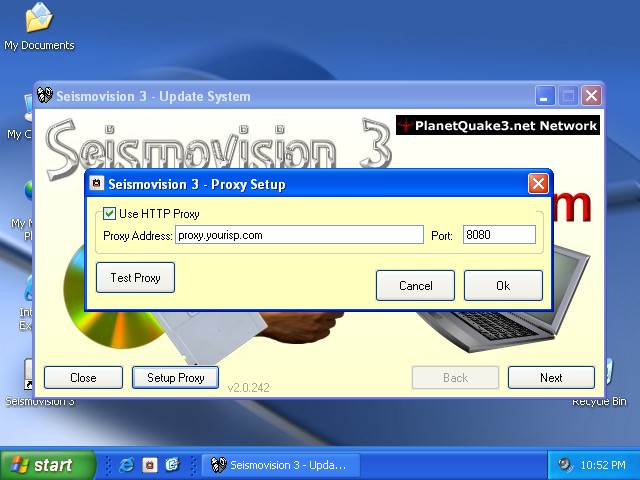Image resolution: width=640 pixels, height=480 pixels.
Task: Click the Proxy Address text field
Action: coord(299,235)
